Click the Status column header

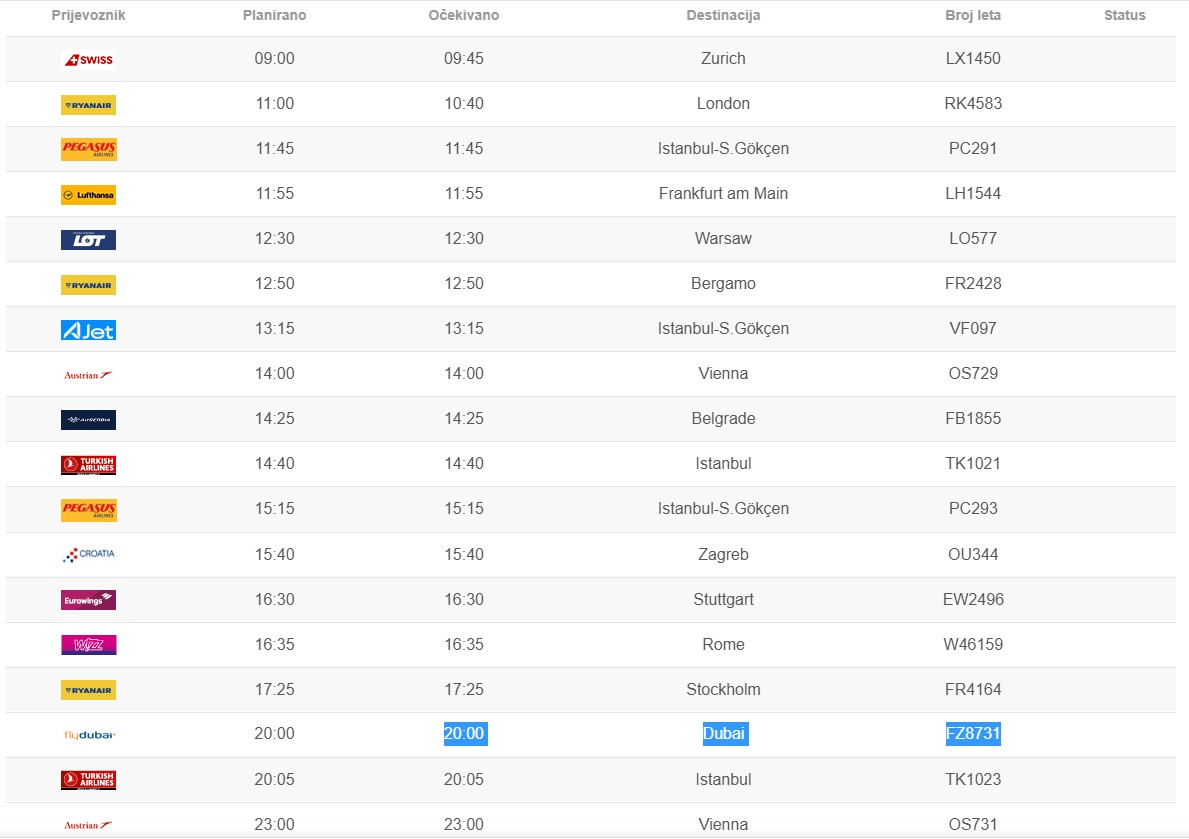click(1125, 16)
